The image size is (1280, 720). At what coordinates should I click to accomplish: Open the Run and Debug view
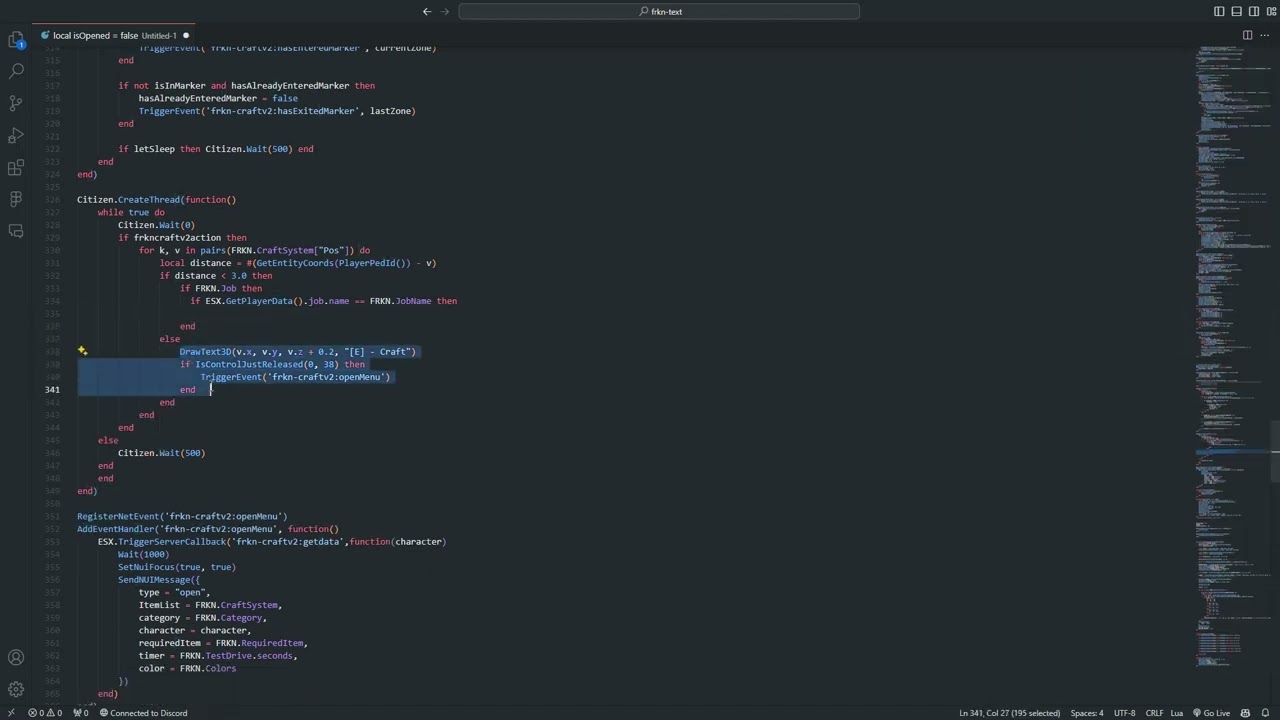click(x=16, y=136)
